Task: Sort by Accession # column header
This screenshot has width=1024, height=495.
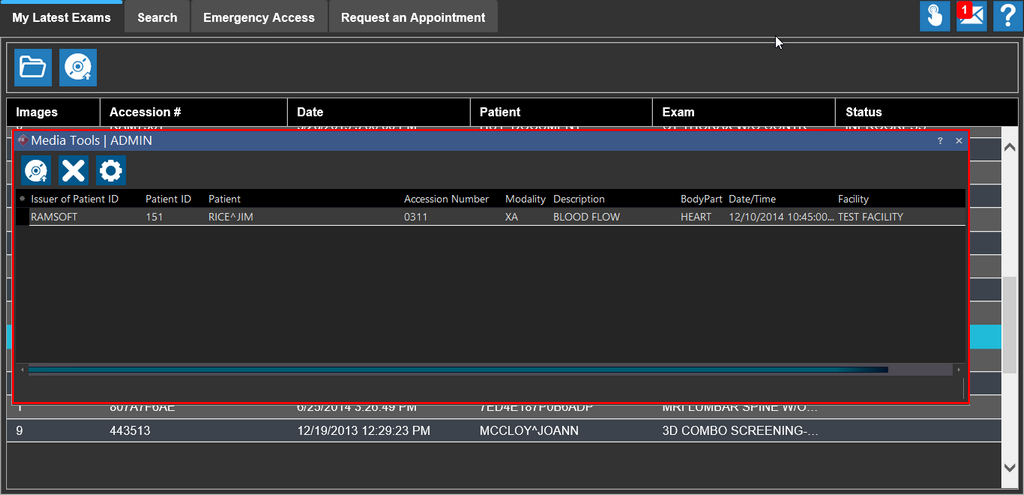Action: (145, 112)
